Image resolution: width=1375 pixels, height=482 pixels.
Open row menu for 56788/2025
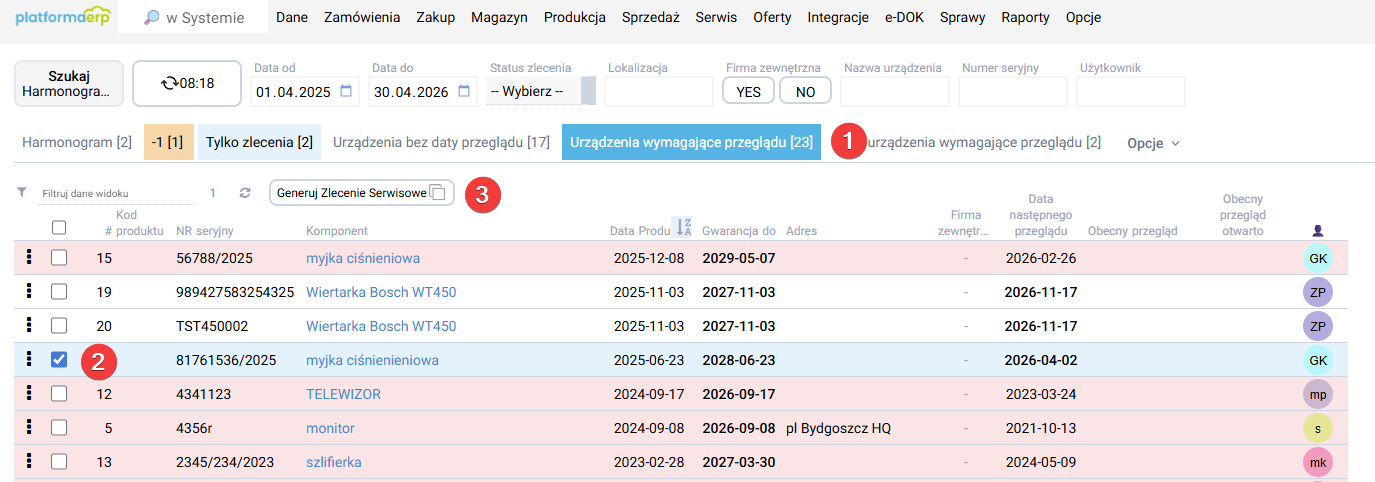[28, 257]
